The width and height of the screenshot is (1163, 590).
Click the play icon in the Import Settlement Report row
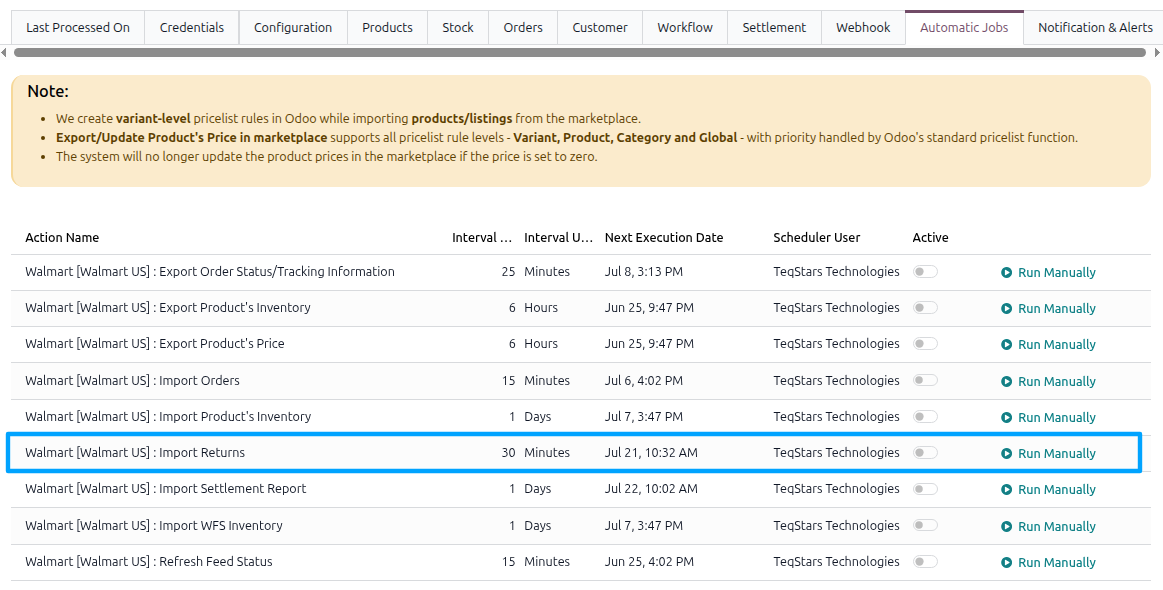(1006, 490)
